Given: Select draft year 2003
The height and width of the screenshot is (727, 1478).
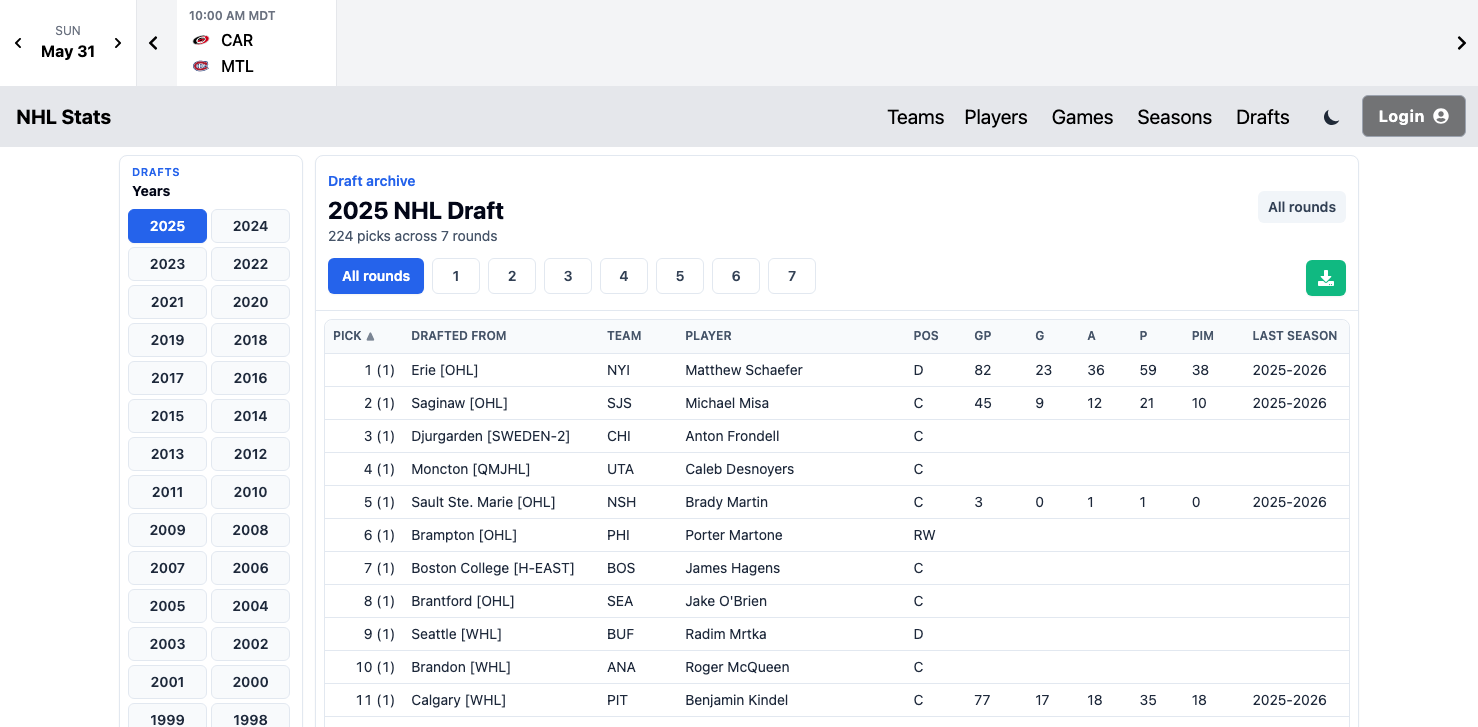Looking at the screenshot, I should pyautogui.click(x=167, y=644).
